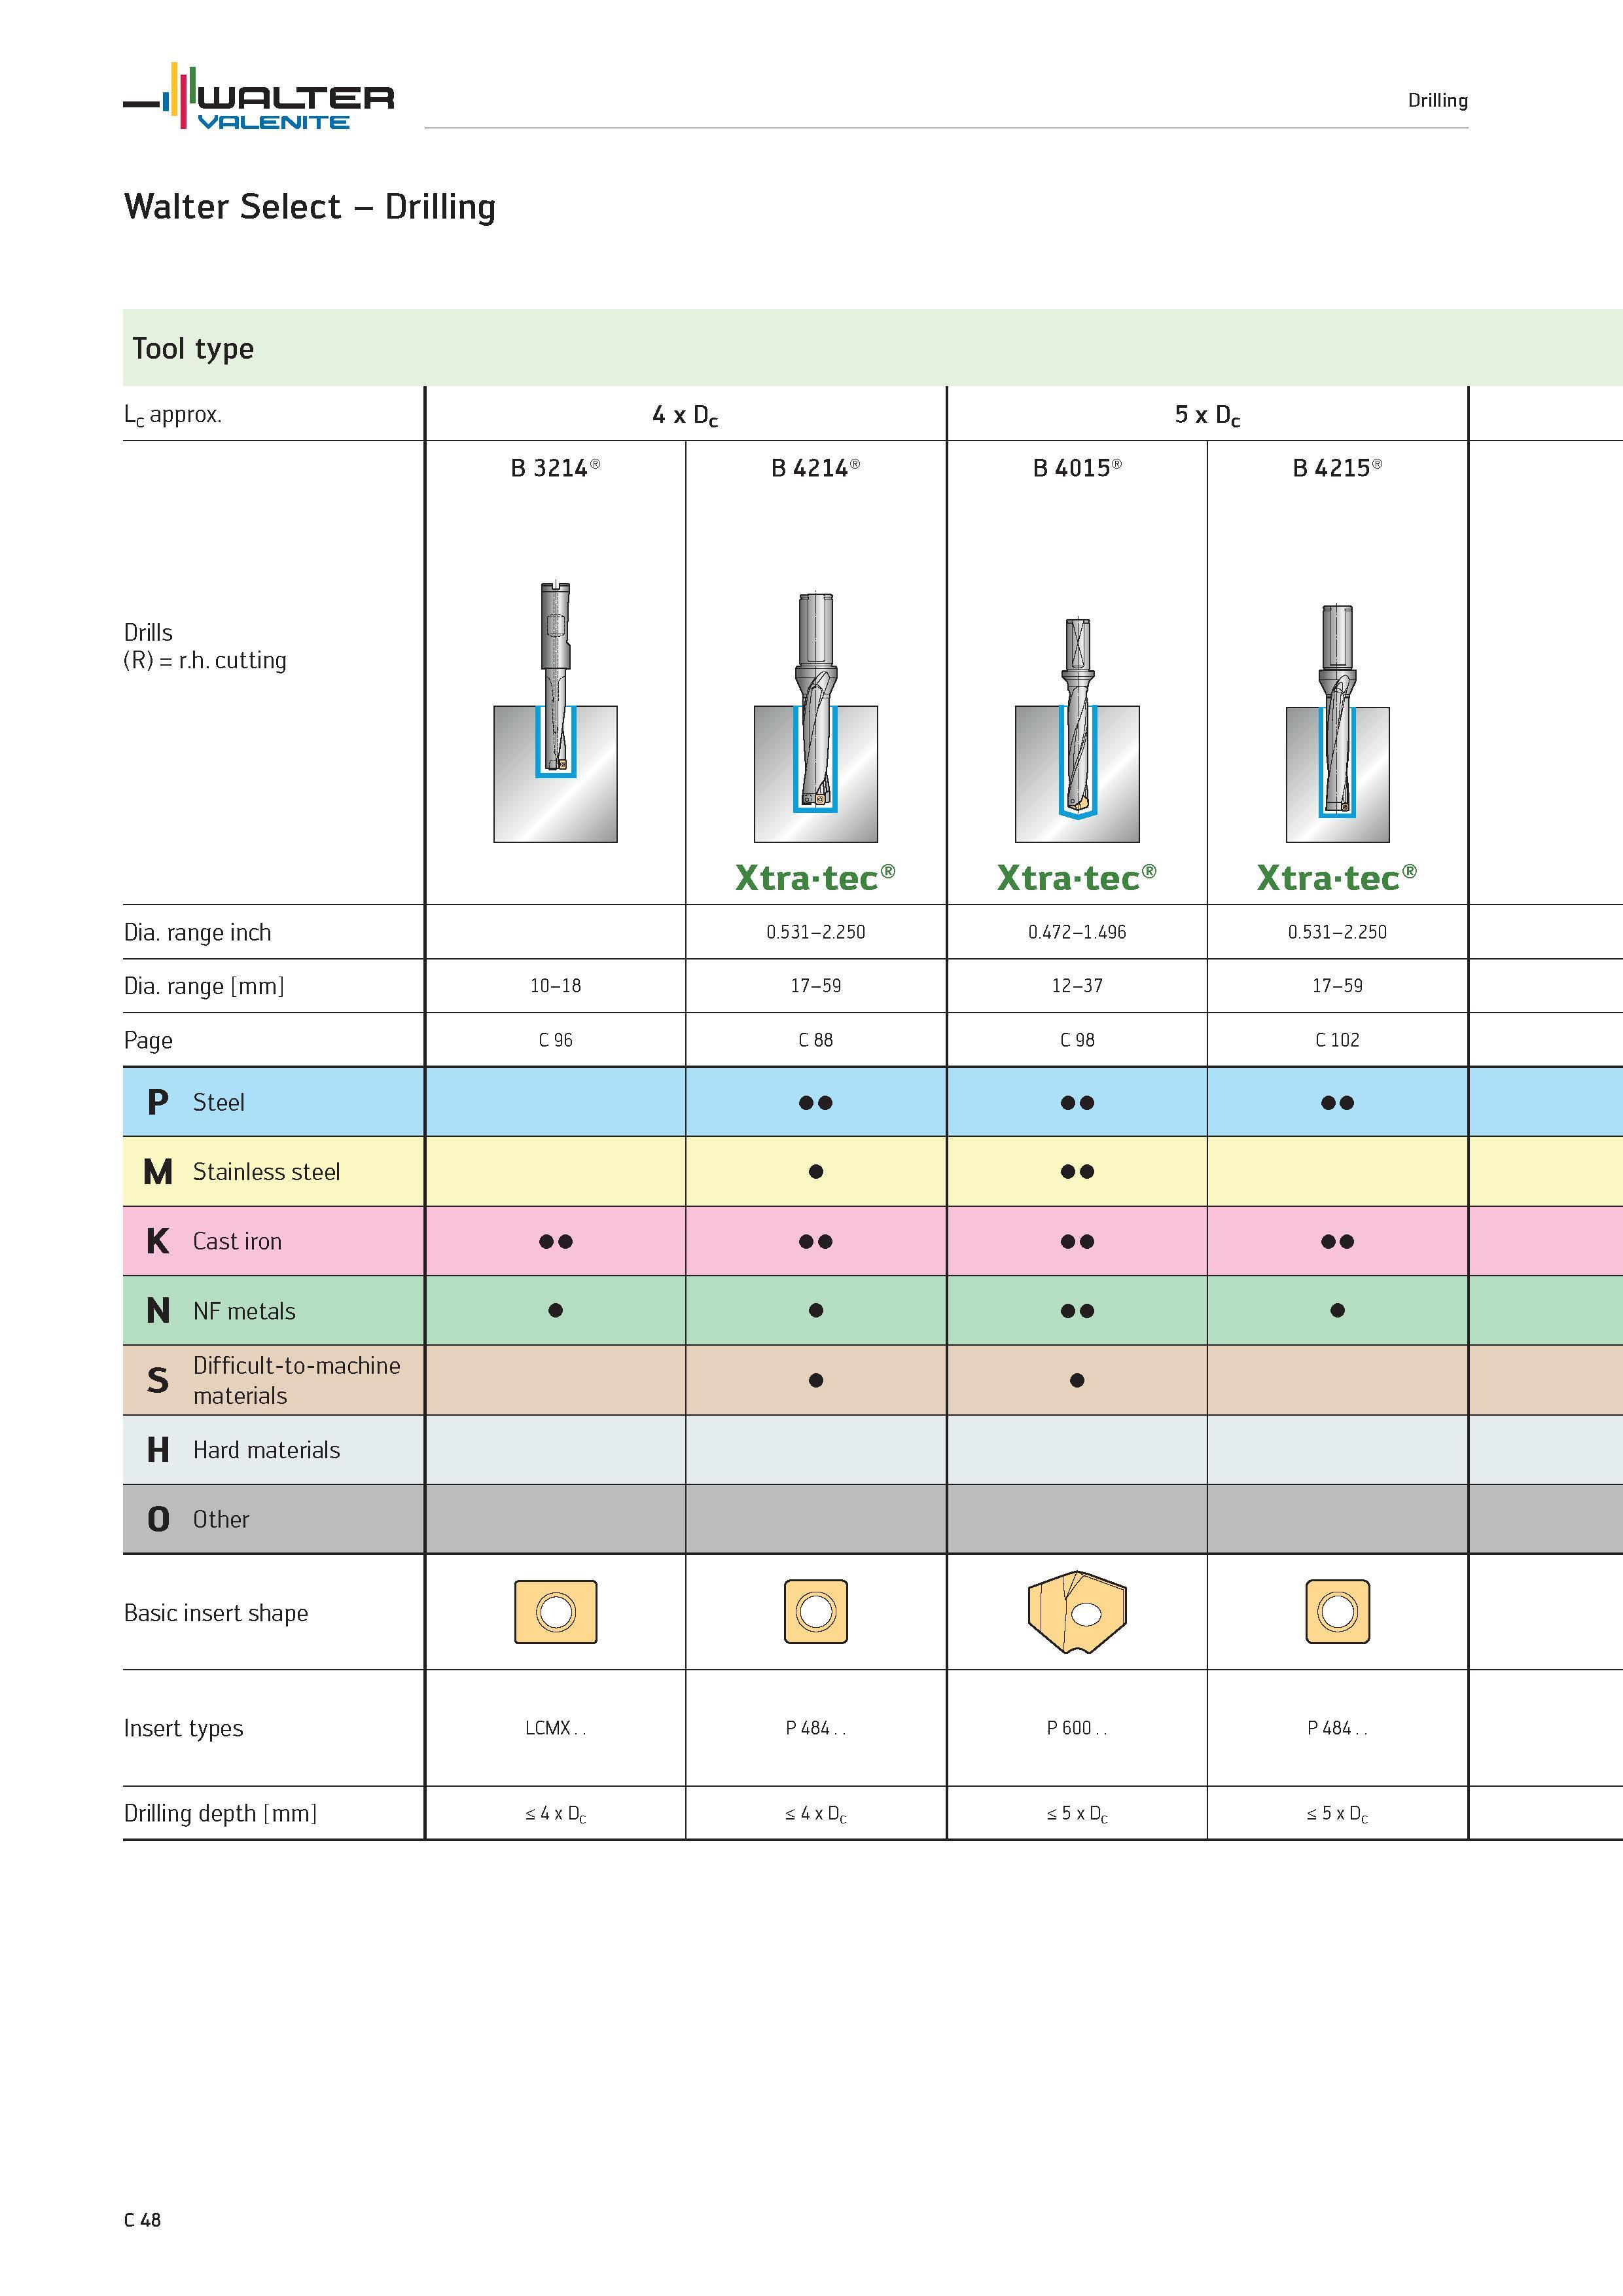Click the 'Dia. range [mm]' row label

point(204,987)
